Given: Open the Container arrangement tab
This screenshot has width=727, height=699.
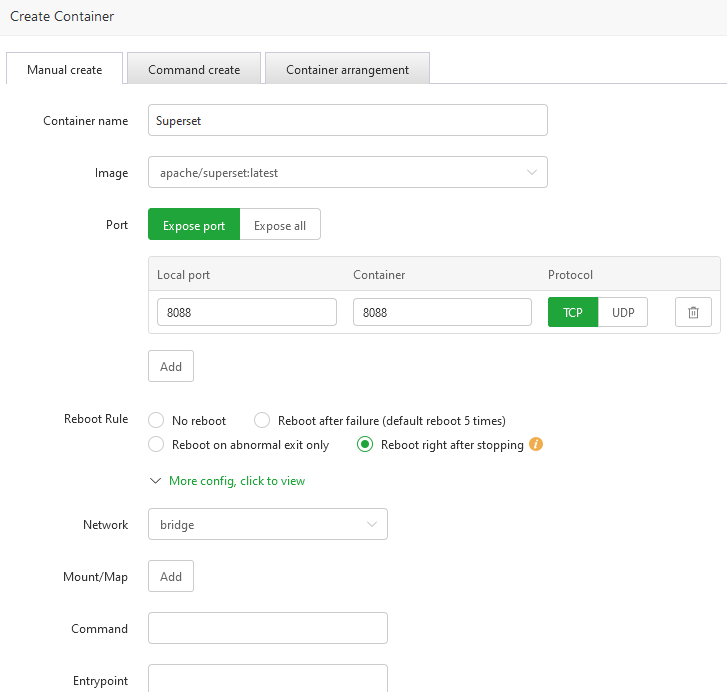Looking at the screenshot, I should tap(347, 69).
